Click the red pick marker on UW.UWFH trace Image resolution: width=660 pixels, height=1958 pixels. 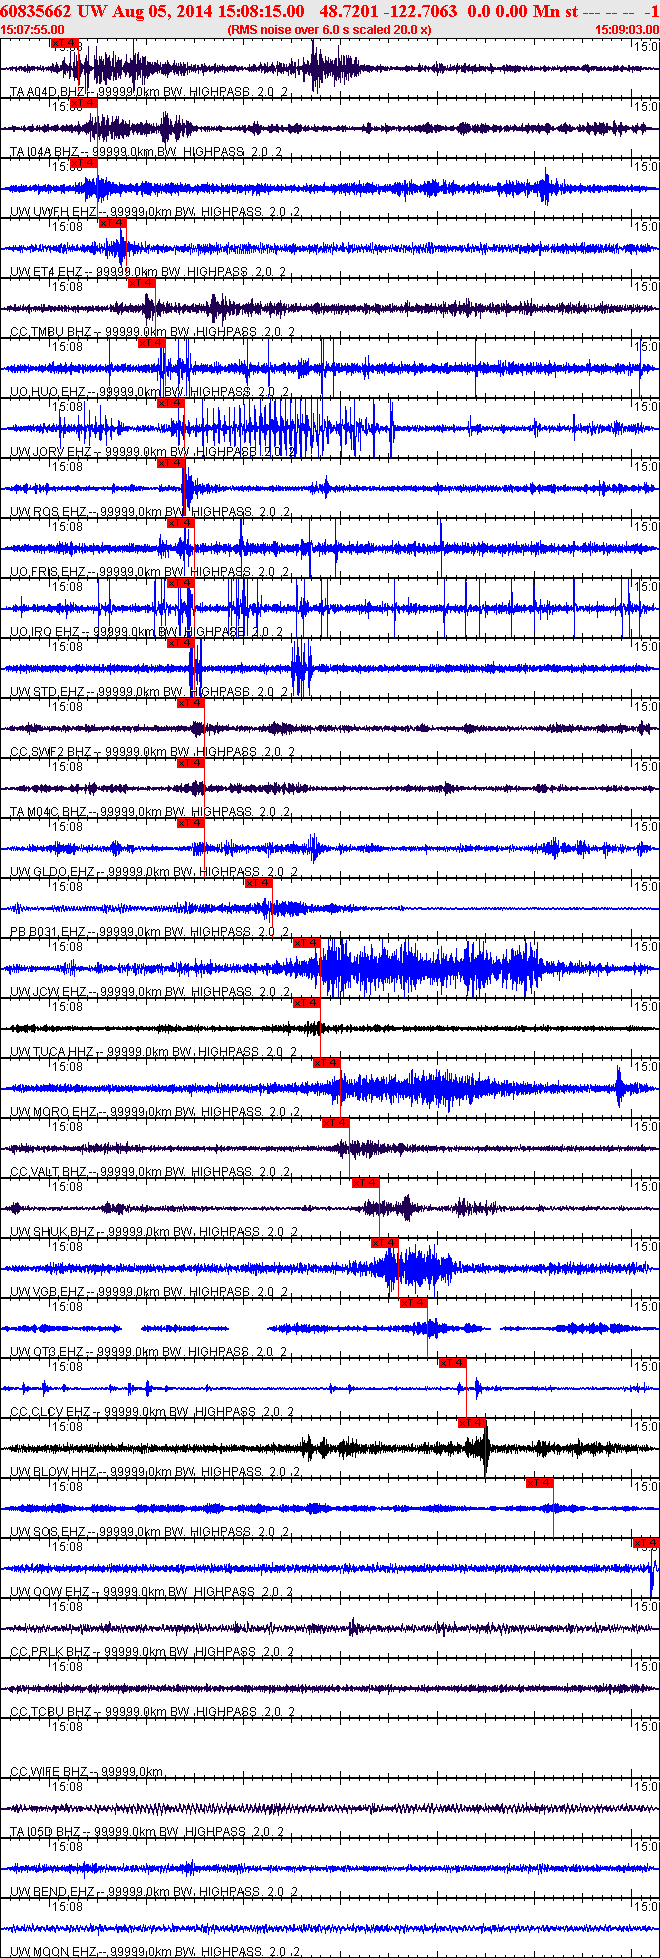pyautogui.click(x=84, y=163)
